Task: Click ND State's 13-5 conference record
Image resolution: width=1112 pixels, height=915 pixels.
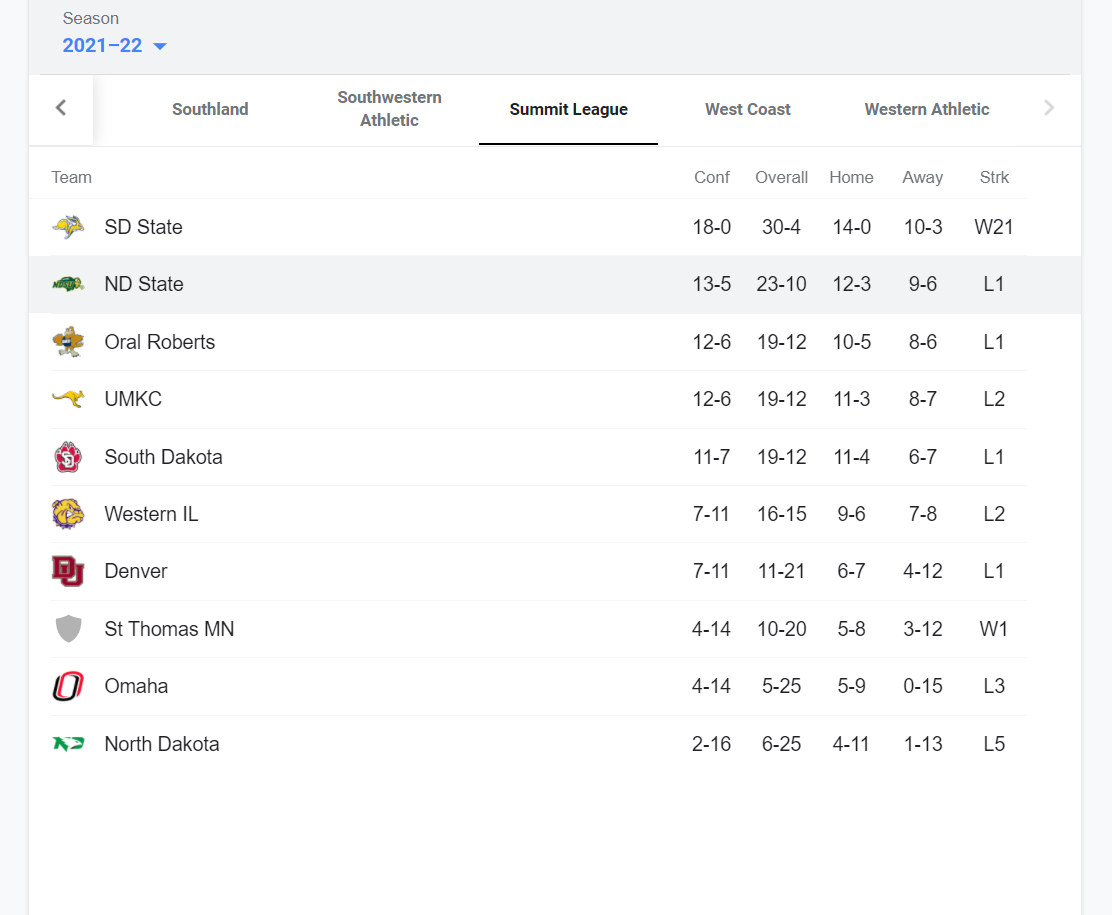Action: tap(711, 284)
